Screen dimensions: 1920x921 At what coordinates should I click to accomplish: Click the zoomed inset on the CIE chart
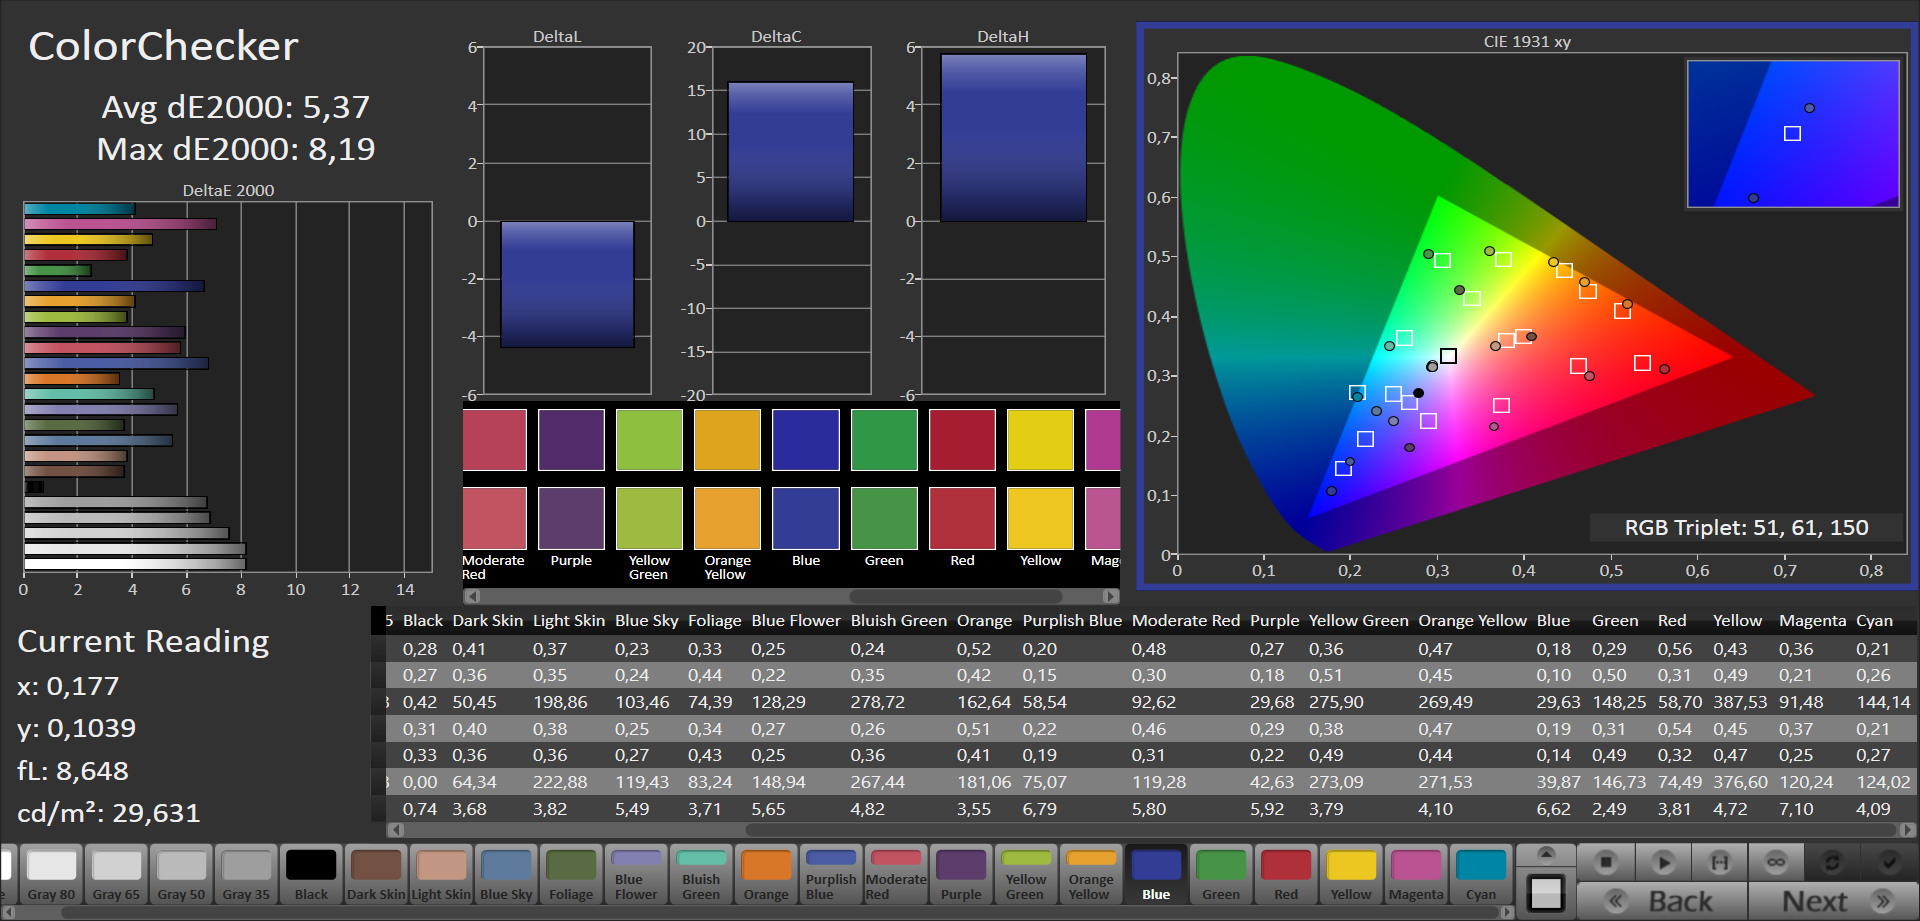tap(1793, 134)
